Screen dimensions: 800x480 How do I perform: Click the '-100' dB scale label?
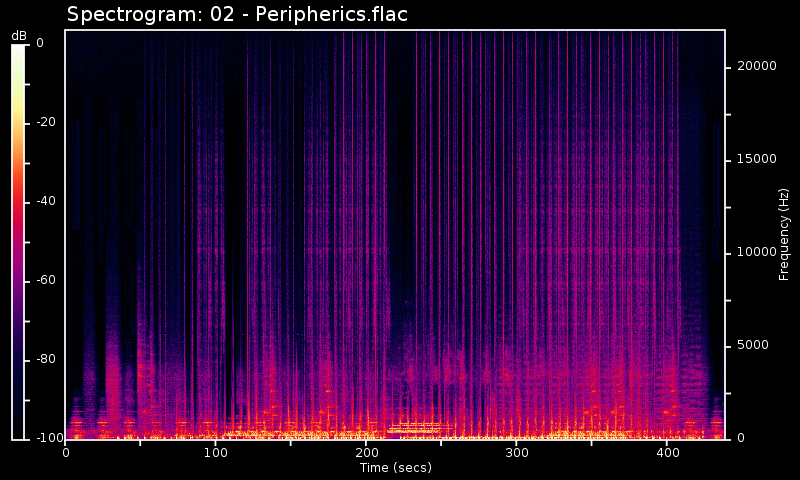coord(36,438)
